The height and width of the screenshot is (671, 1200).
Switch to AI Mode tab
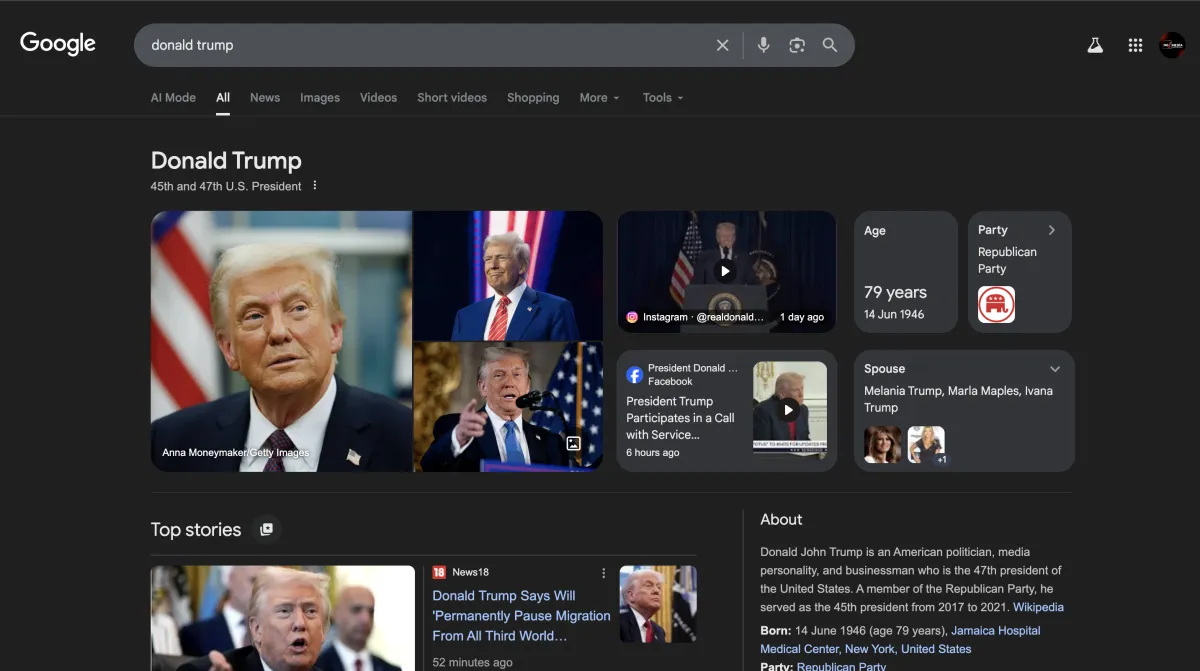[173, 97]
